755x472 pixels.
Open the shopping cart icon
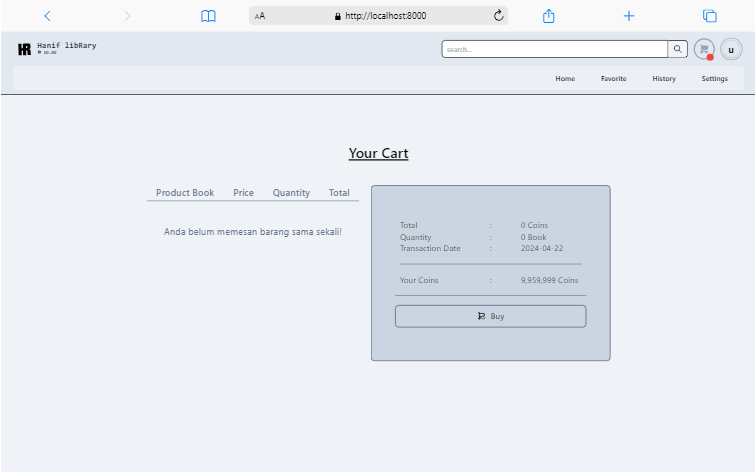point(704,49)
